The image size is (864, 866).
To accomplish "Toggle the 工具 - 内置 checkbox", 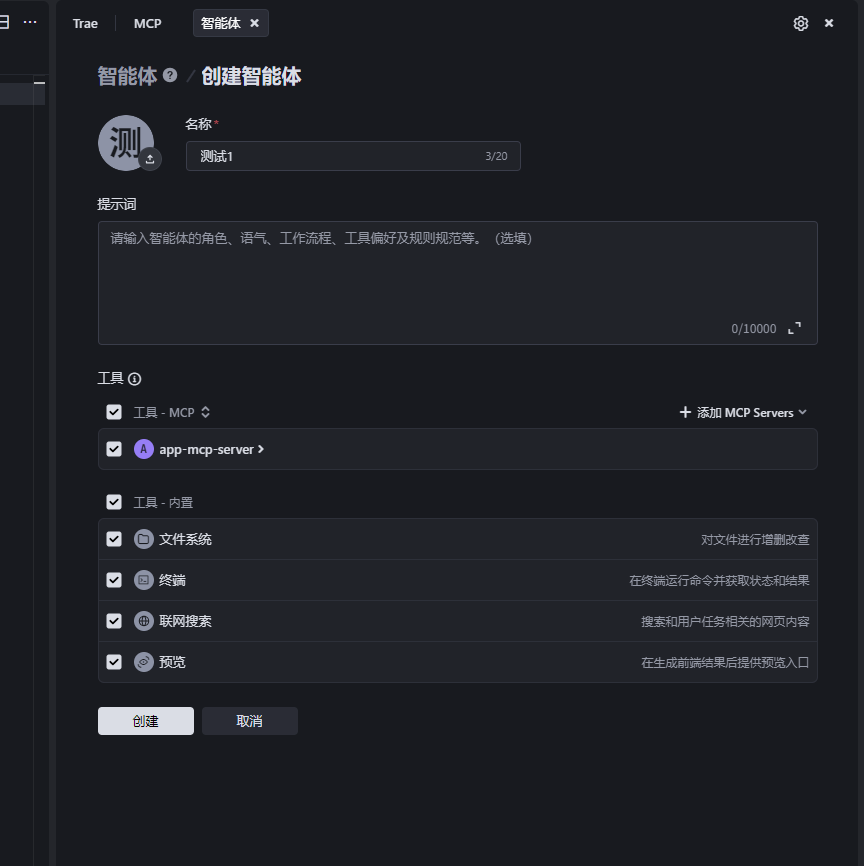I will 114,502.
